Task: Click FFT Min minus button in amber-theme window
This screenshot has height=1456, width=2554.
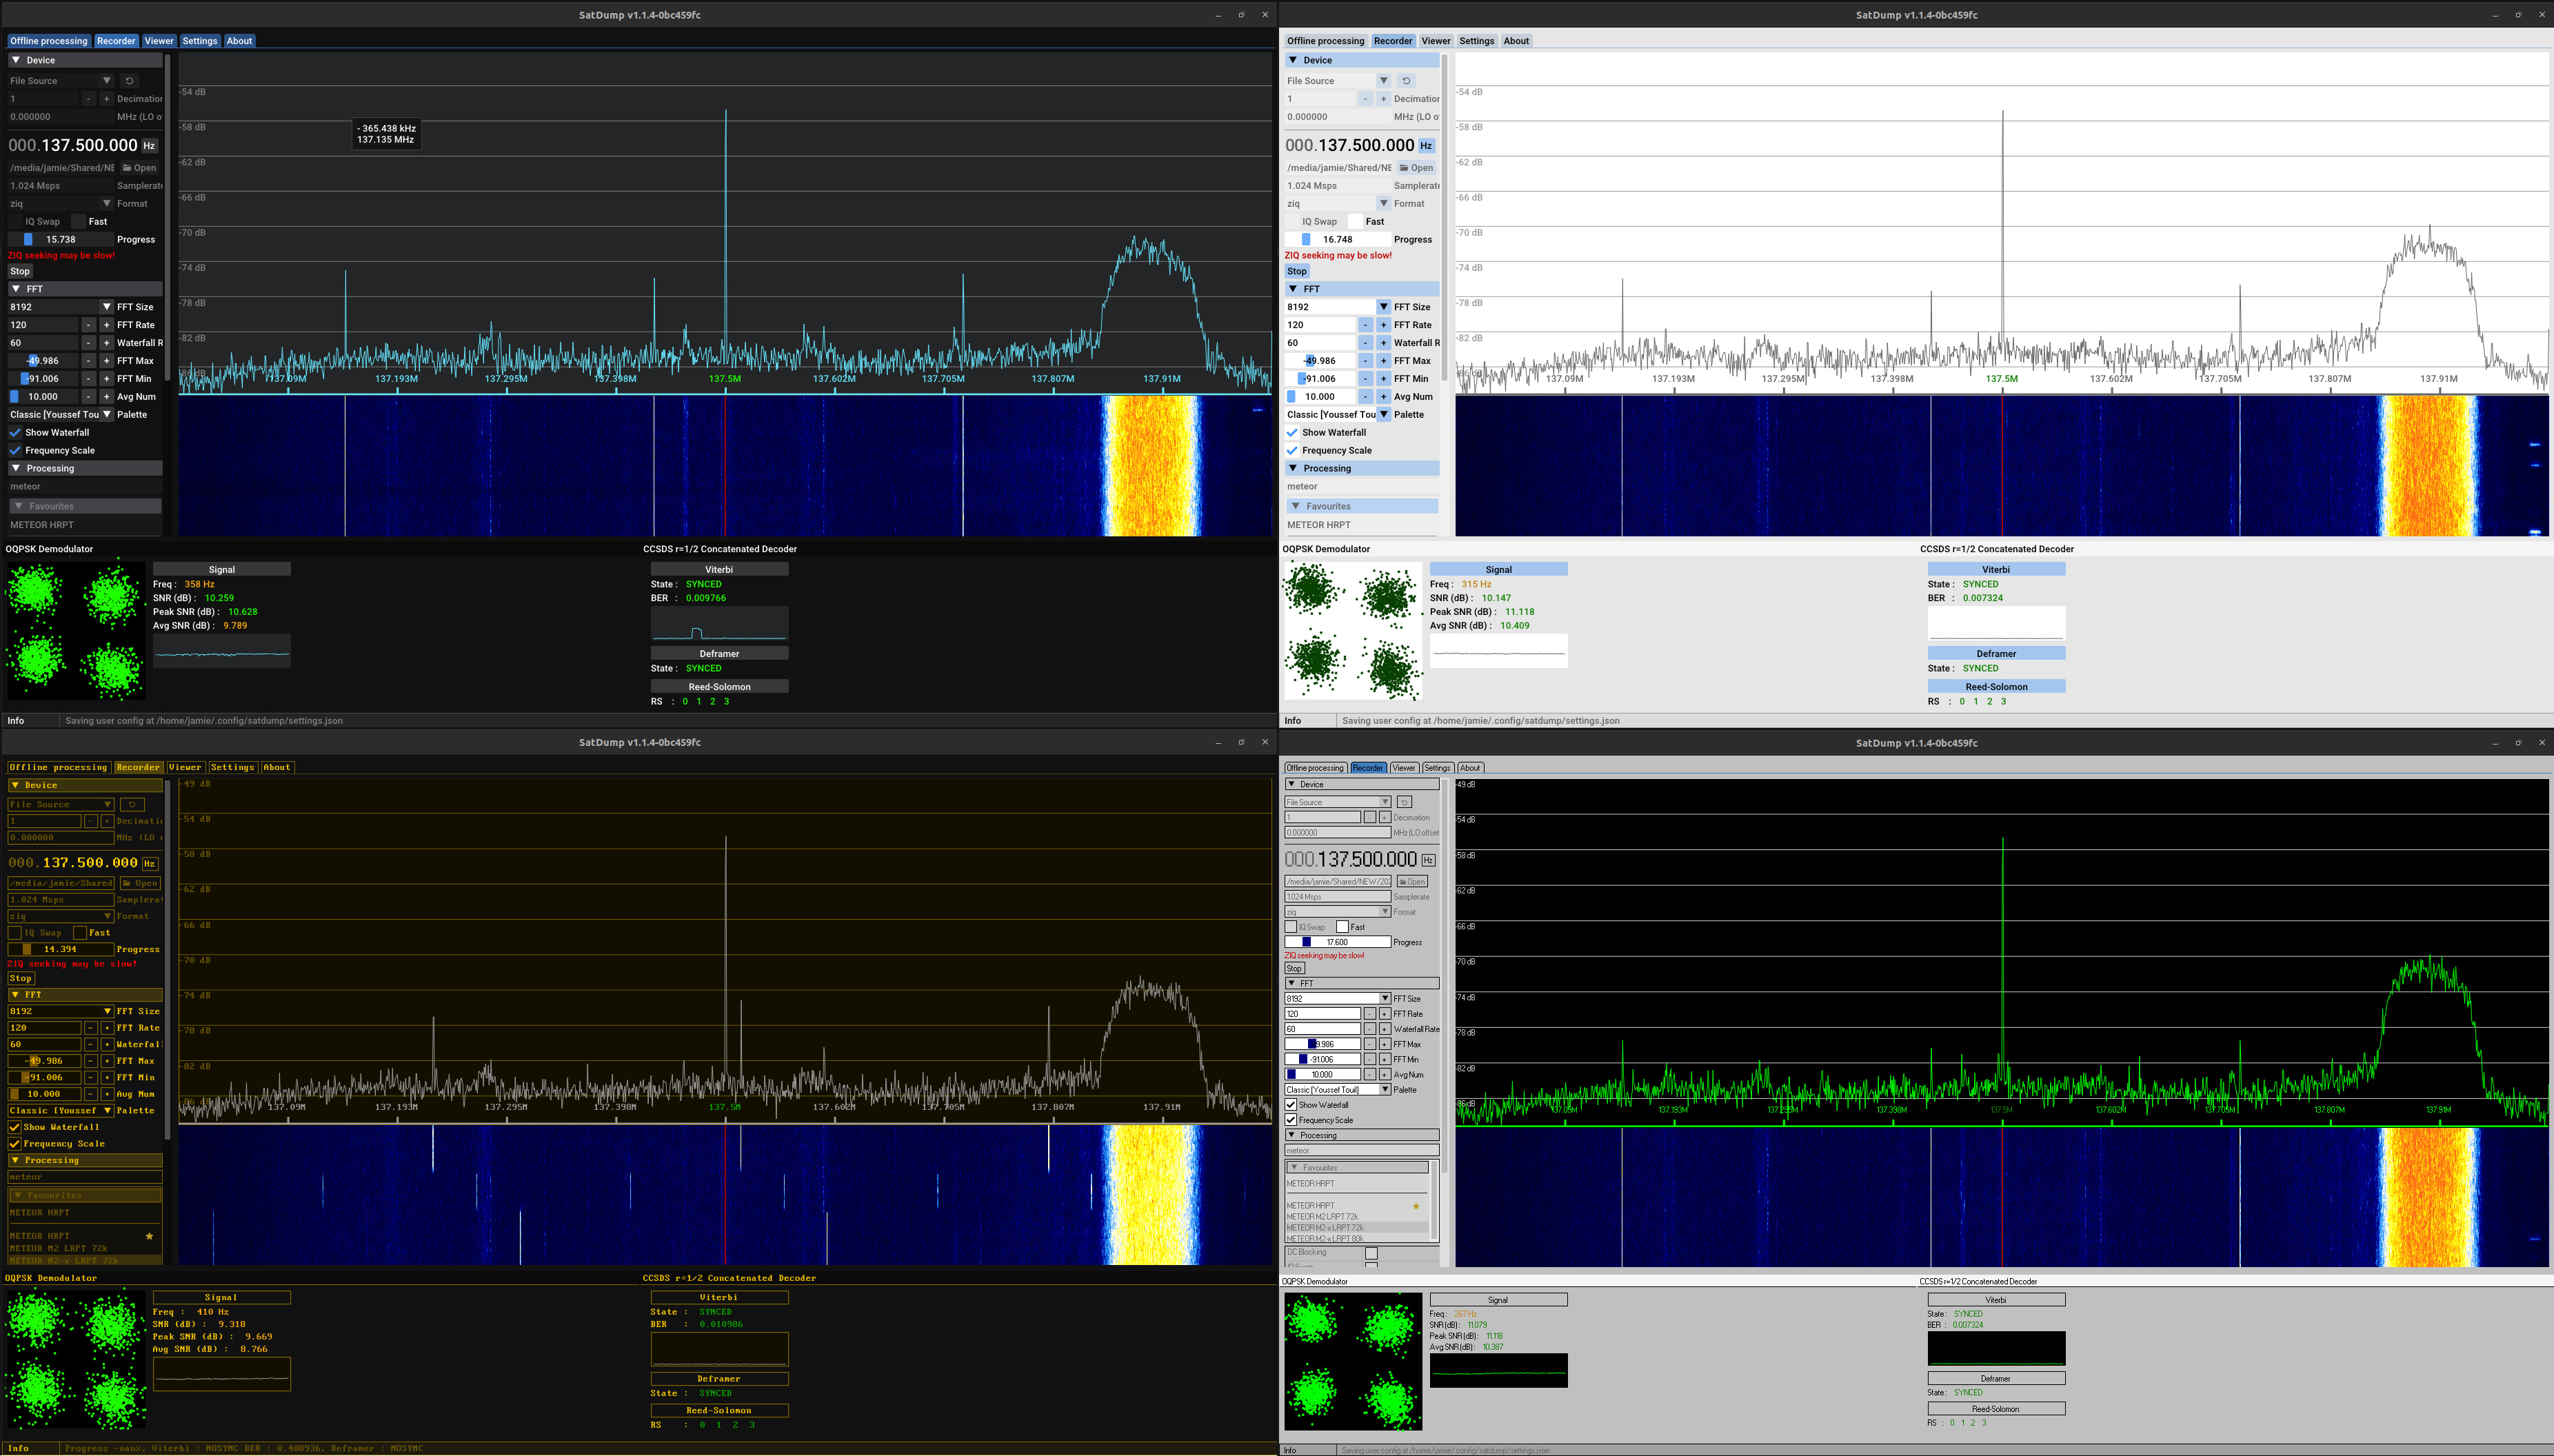Action: point(90,1077)
